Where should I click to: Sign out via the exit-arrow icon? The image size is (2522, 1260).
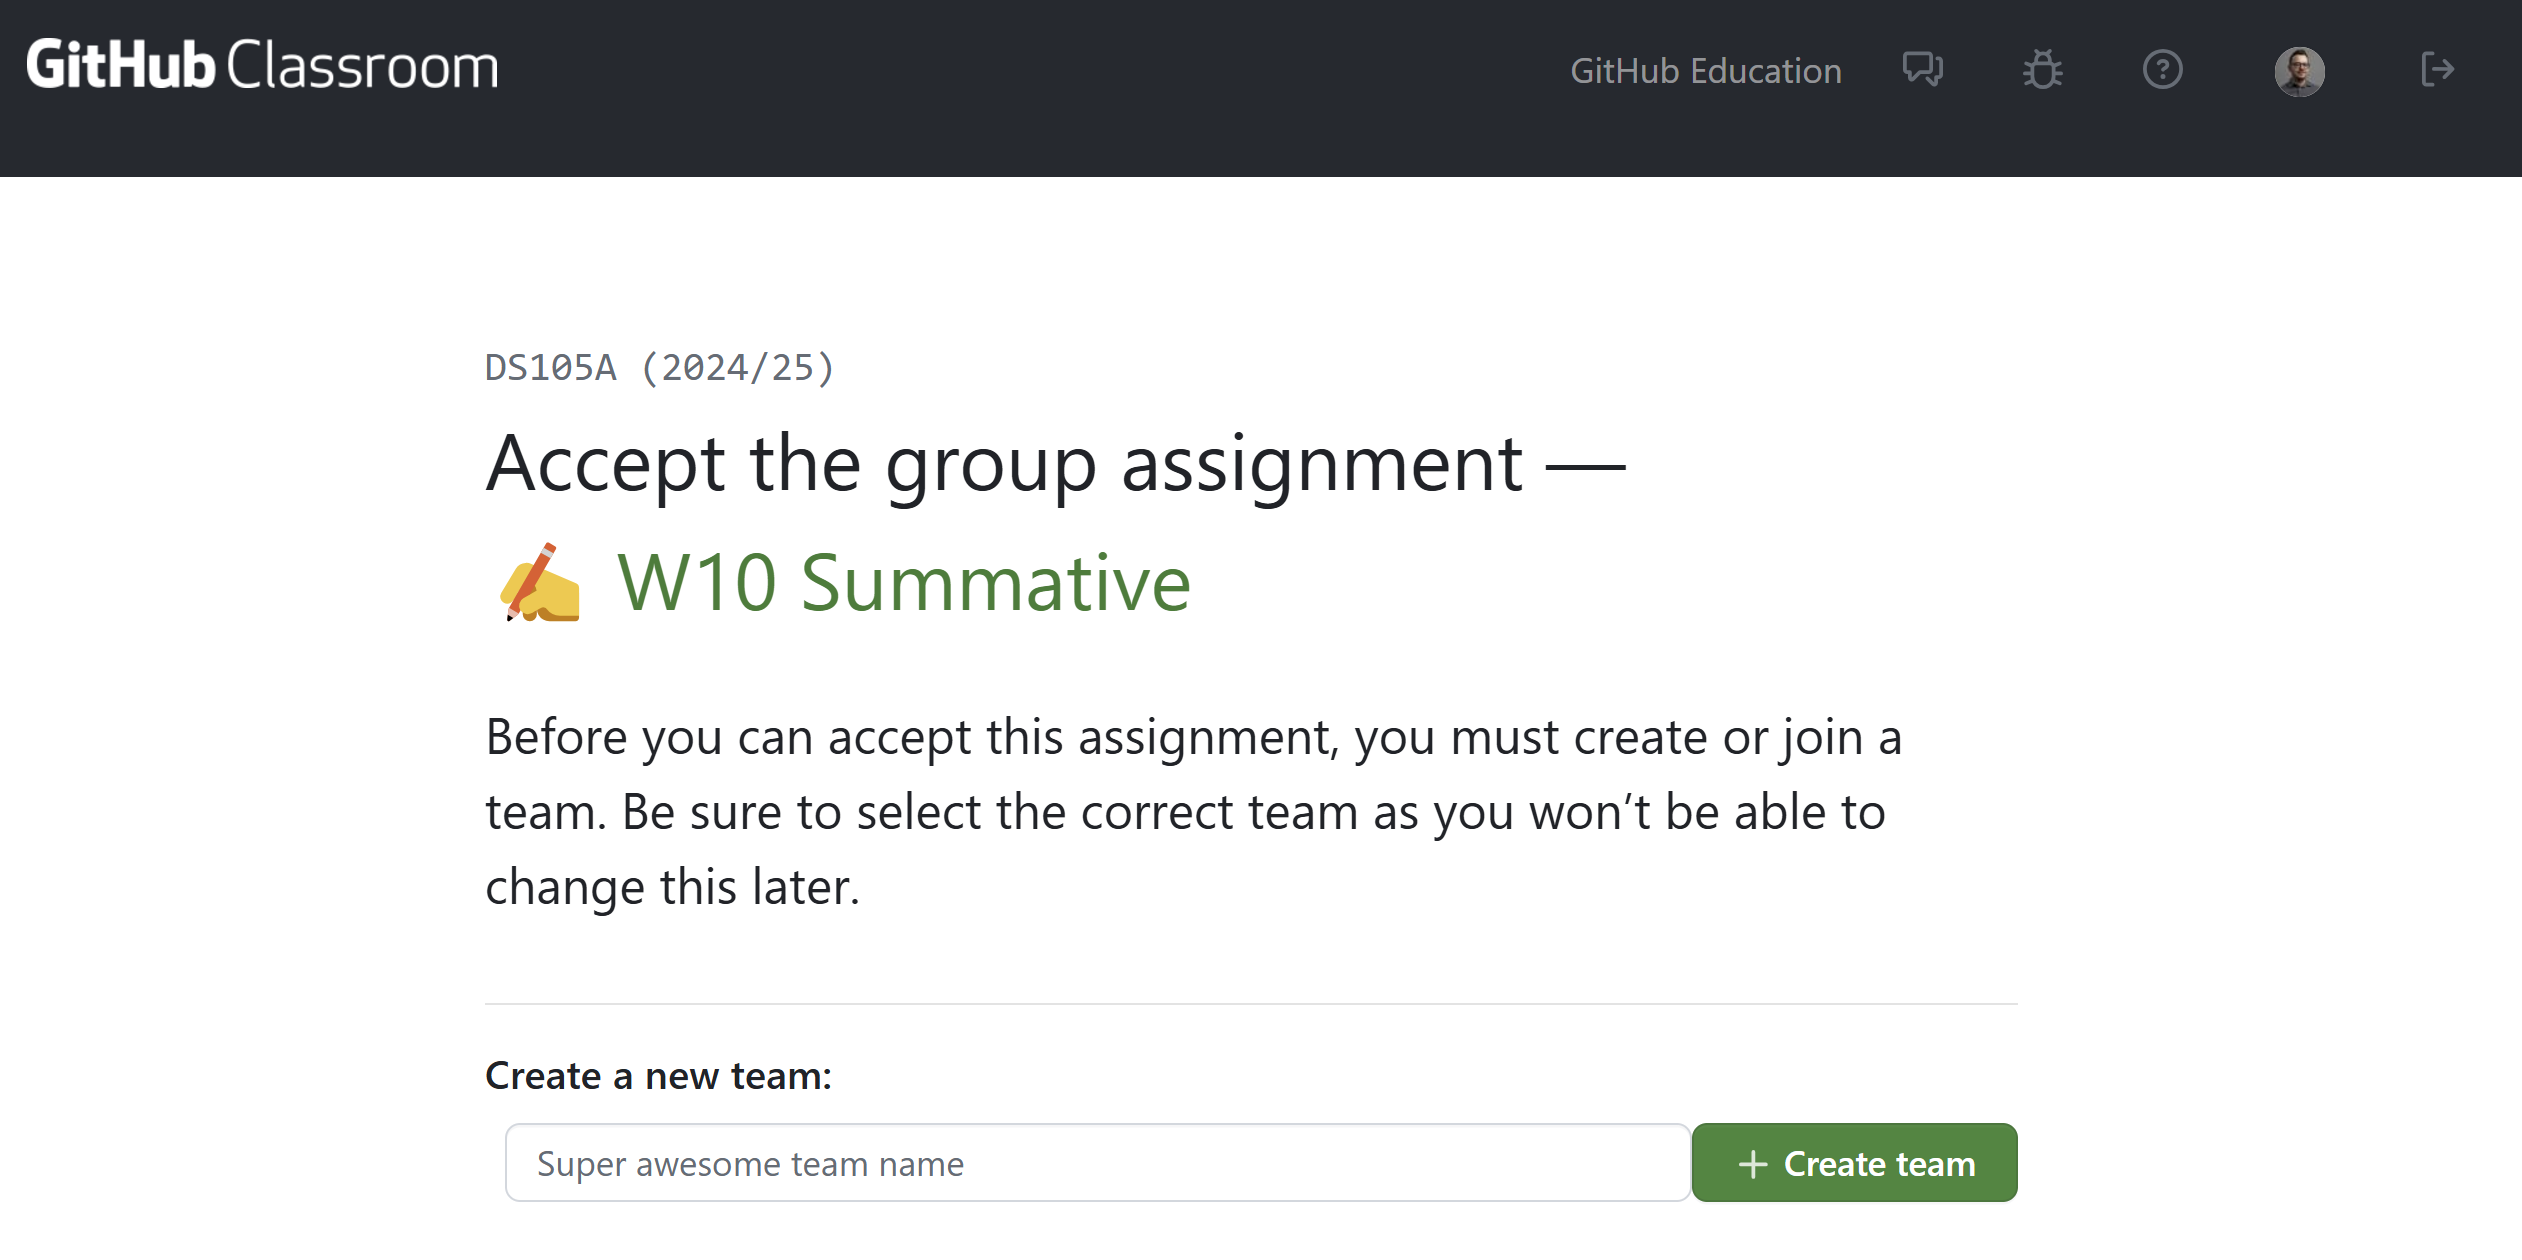click(x=2438, y=70)
